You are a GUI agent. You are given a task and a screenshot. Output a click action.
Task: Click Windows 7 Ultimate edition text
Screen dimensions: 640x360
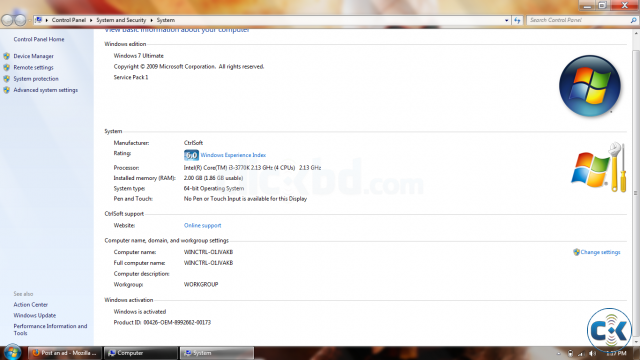[139, 56]
